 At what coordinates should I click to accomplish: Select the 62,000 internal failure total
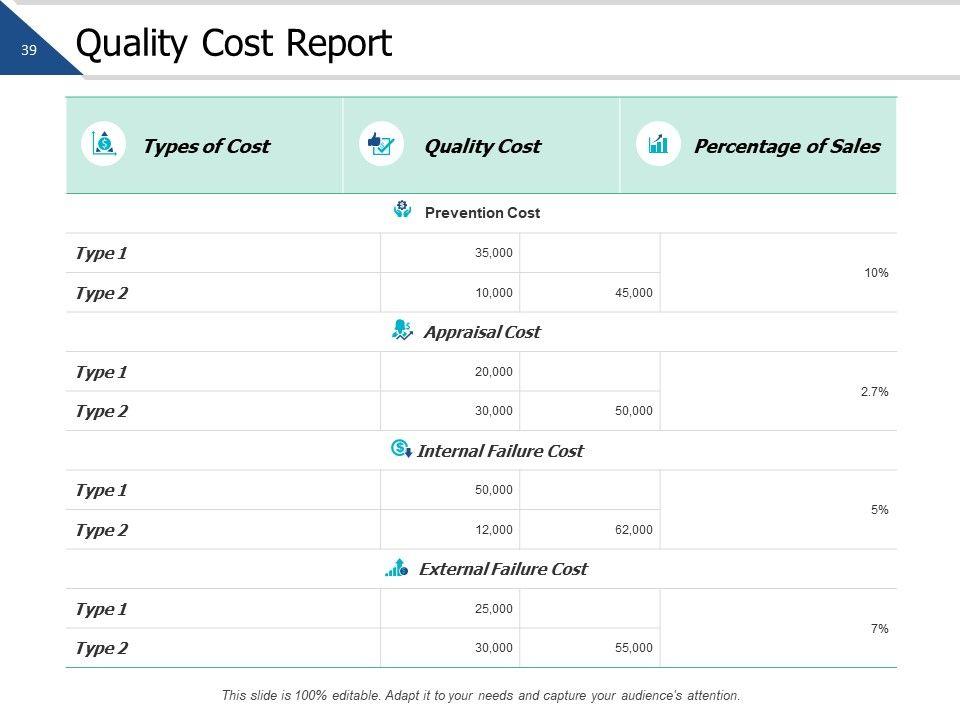click(634, 530)
